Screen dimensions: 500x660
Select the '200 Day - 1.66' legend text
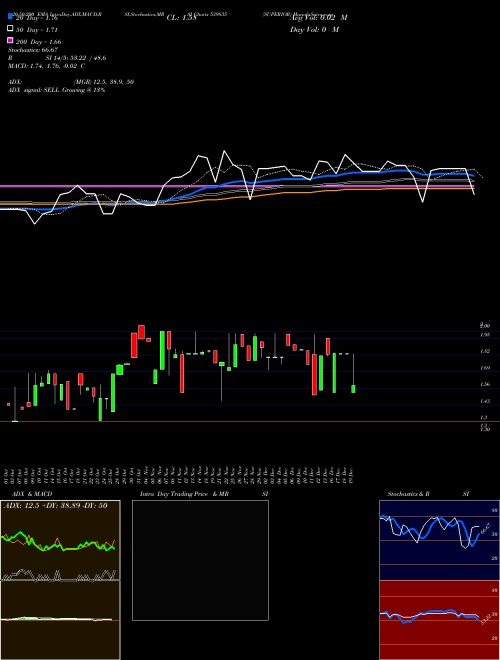click(x=38, y=42)
